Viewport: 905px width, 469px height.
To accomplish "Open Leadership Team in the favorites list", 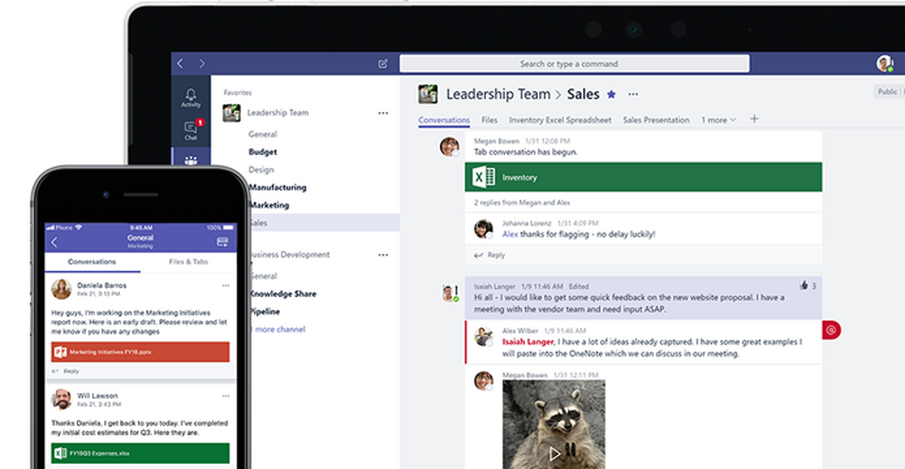I will (x=278, y=113).
